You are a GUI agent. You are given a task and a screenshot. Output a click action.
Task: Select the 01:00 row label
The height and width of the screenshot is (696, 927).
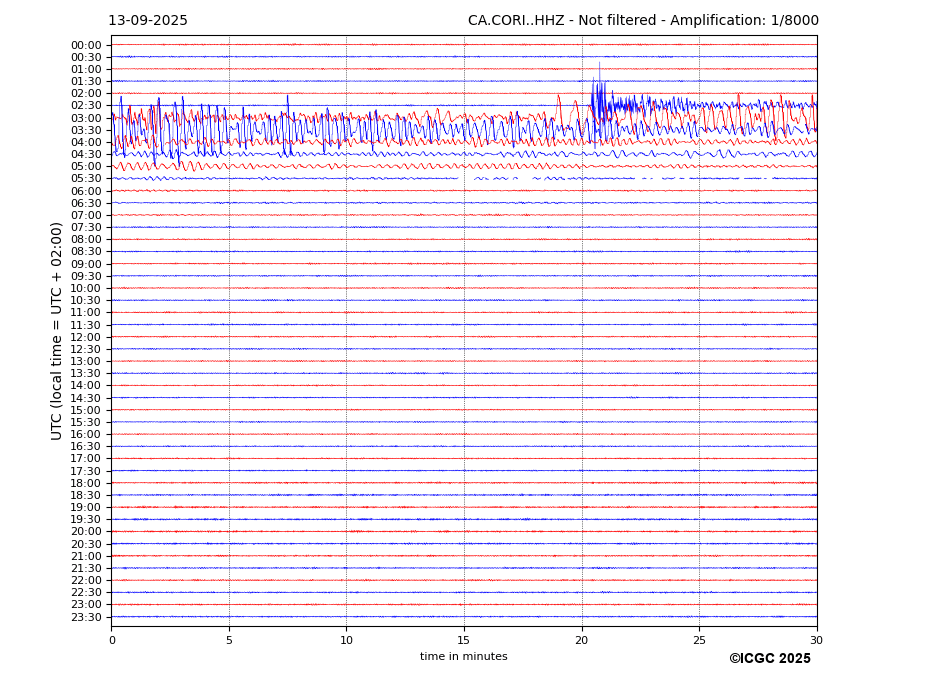click(x=86, y=69)
